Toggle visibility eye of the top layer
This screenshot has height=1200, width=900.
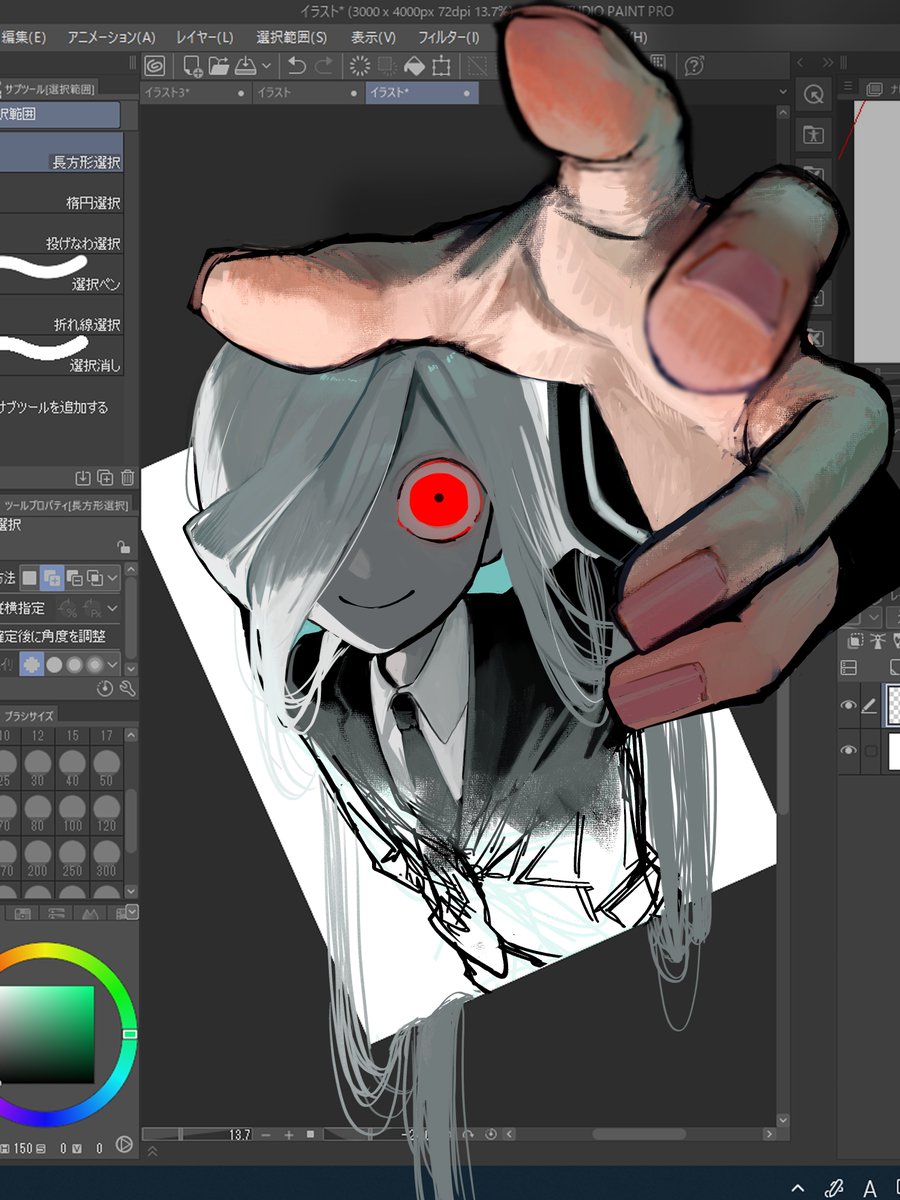(x=848, y=706)
